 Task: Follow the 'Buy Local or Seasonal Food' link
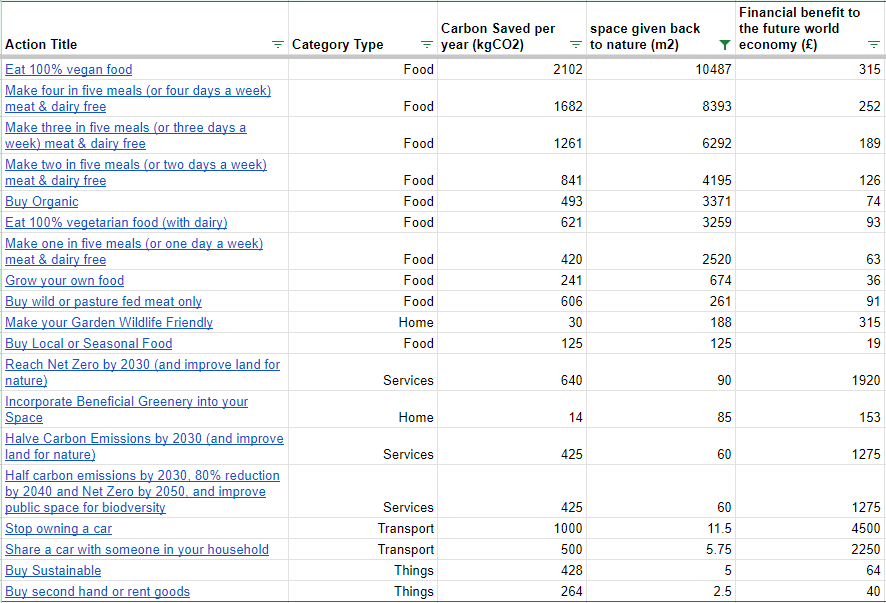coord(89,343)
